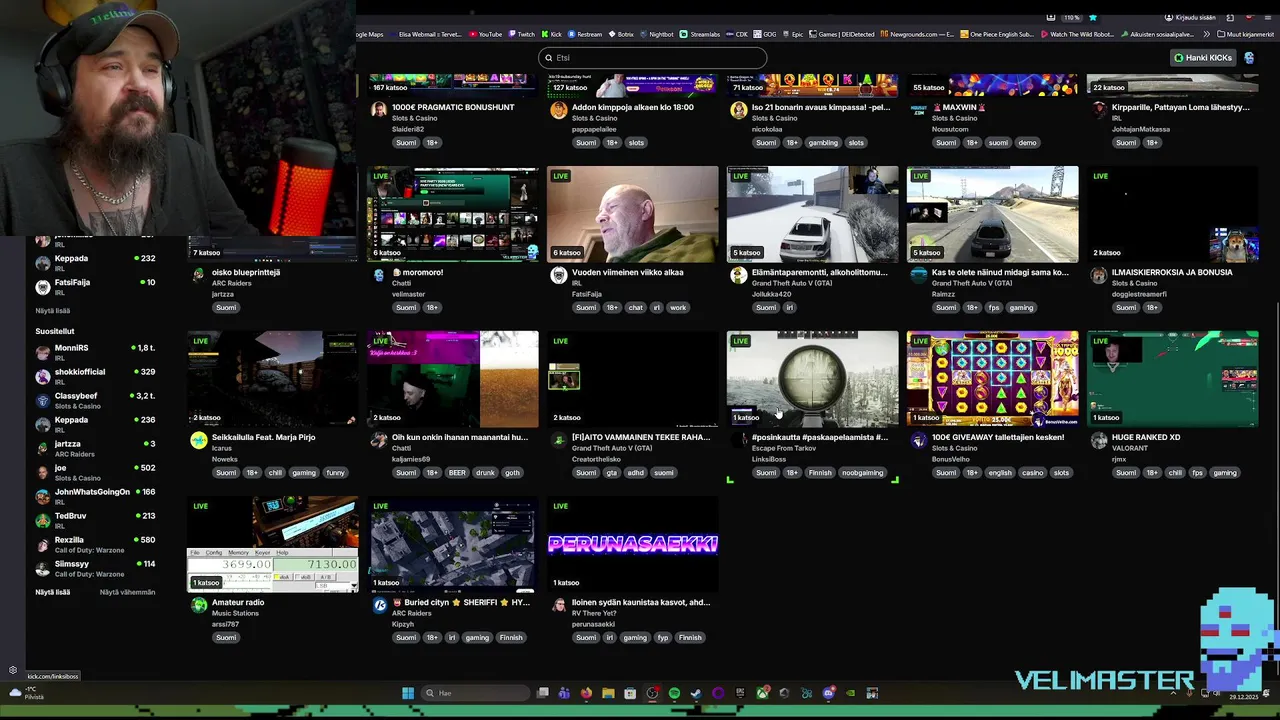Open Classybeef in the recommended list
Viewport: 1280px width, 720px height.
coord(95,400)
